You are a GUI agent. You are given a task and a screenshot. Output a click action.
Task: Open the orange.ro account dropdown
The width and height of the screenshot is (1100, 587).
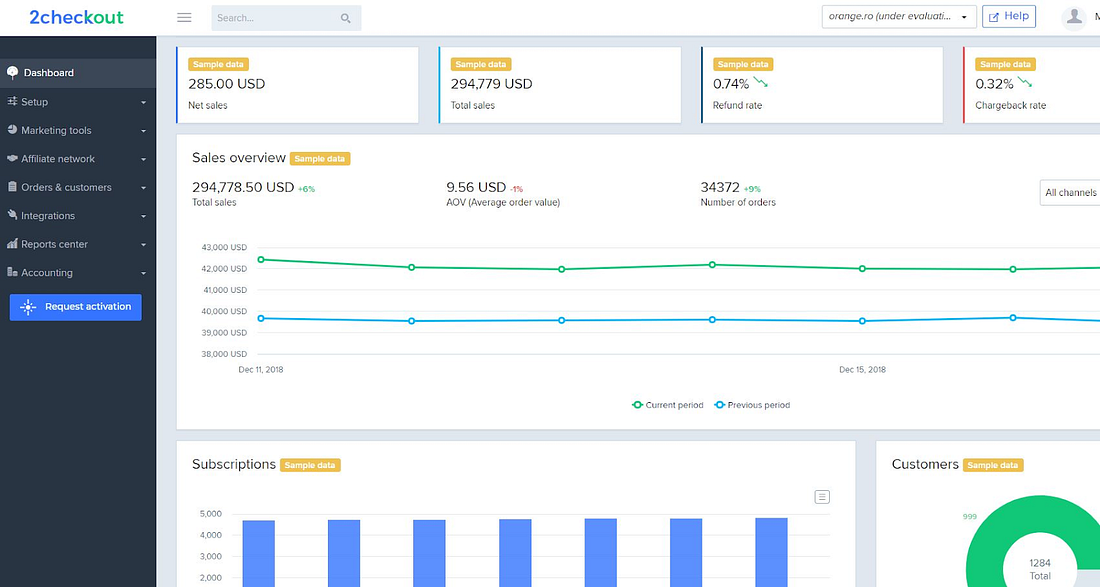pos(898,17)
